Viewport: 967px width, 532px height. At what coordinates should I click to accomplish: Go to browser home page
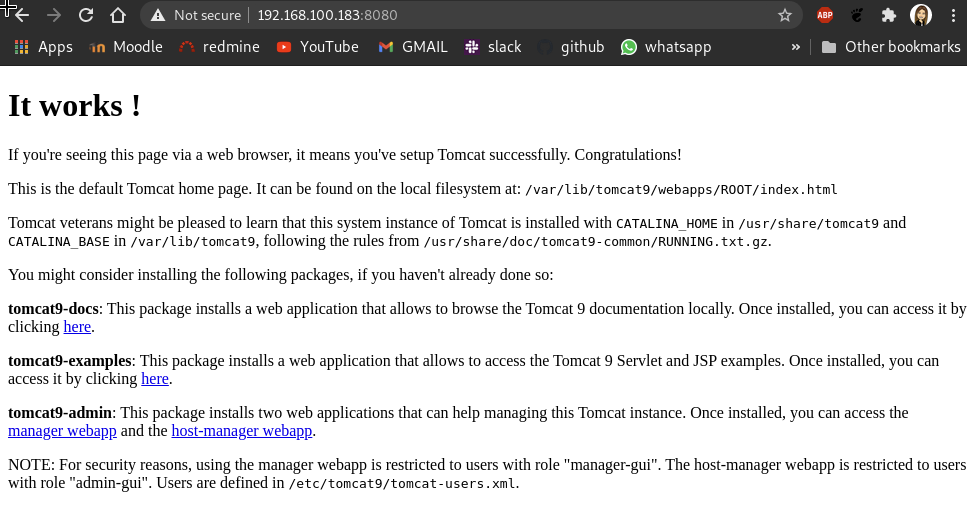[118, 15]
